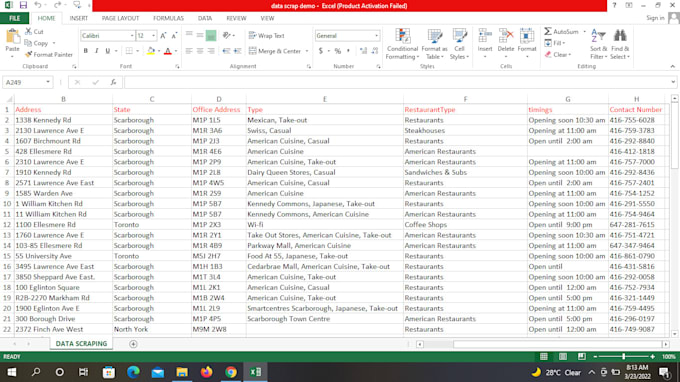Image resolution: width=680 pixels, height=382 pixels.
Task: Open the font size dropdown
Action: tap(153, 36)
